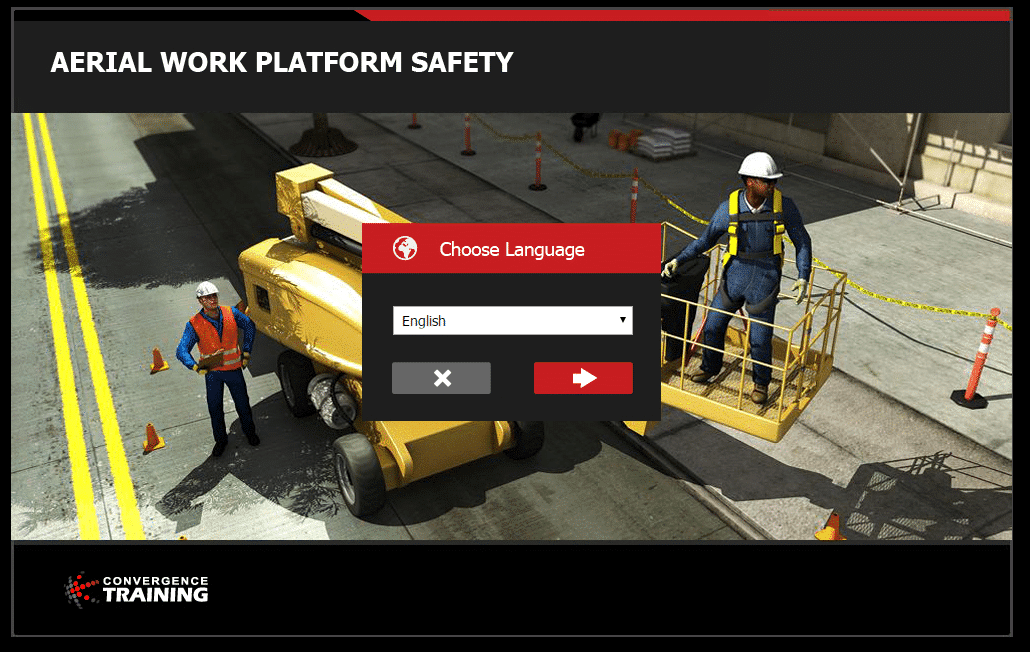
Task: Click the white hard hat of basket worker
Action: [760, 165]
